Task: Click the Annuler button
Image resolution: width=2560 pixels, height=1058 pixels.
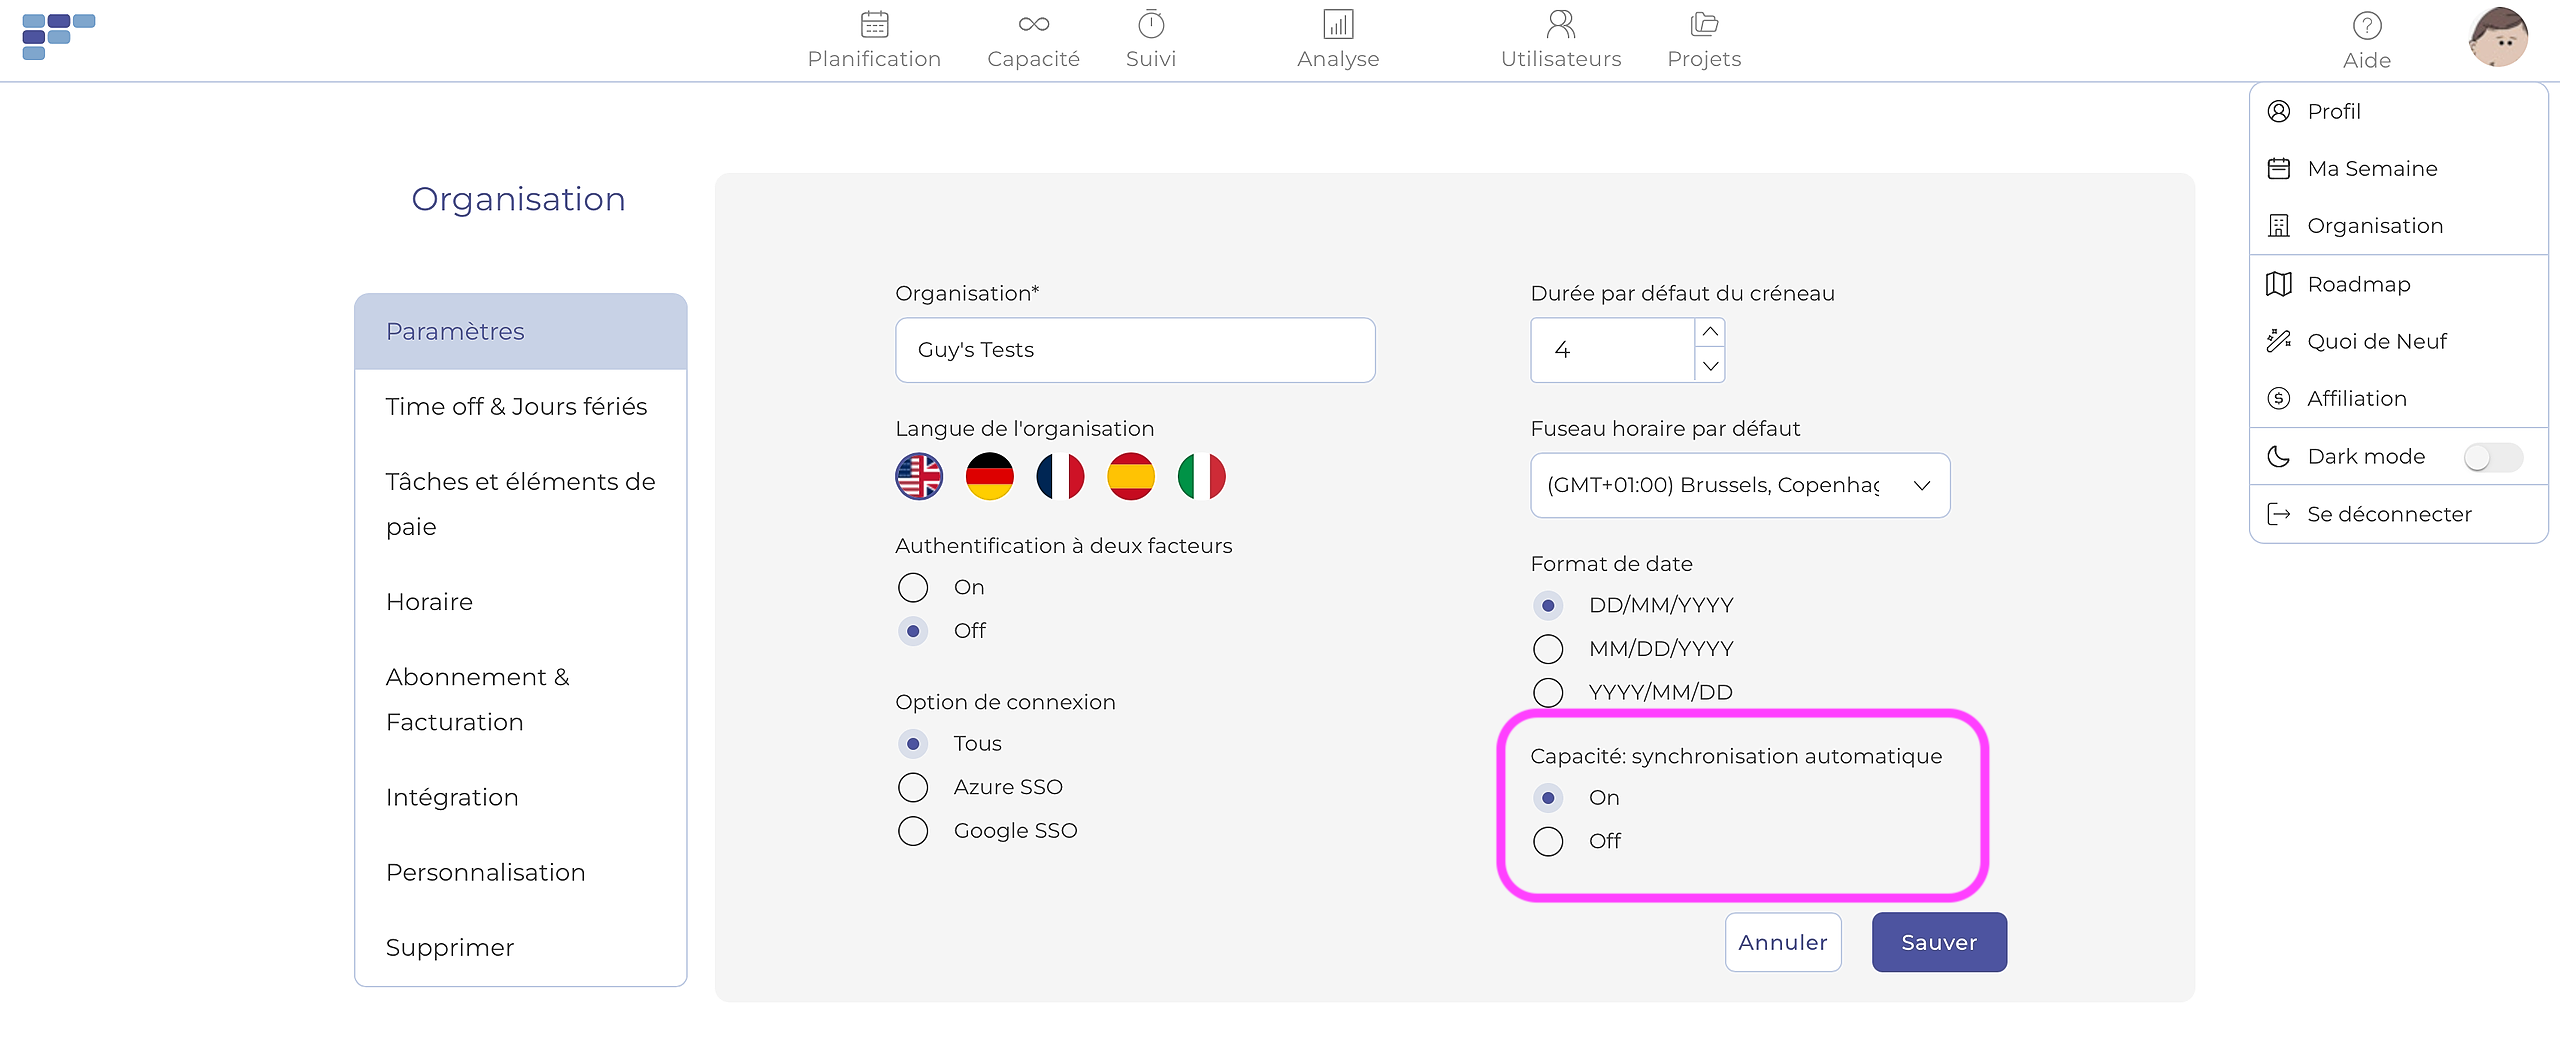Action: tap(1782, 943)
